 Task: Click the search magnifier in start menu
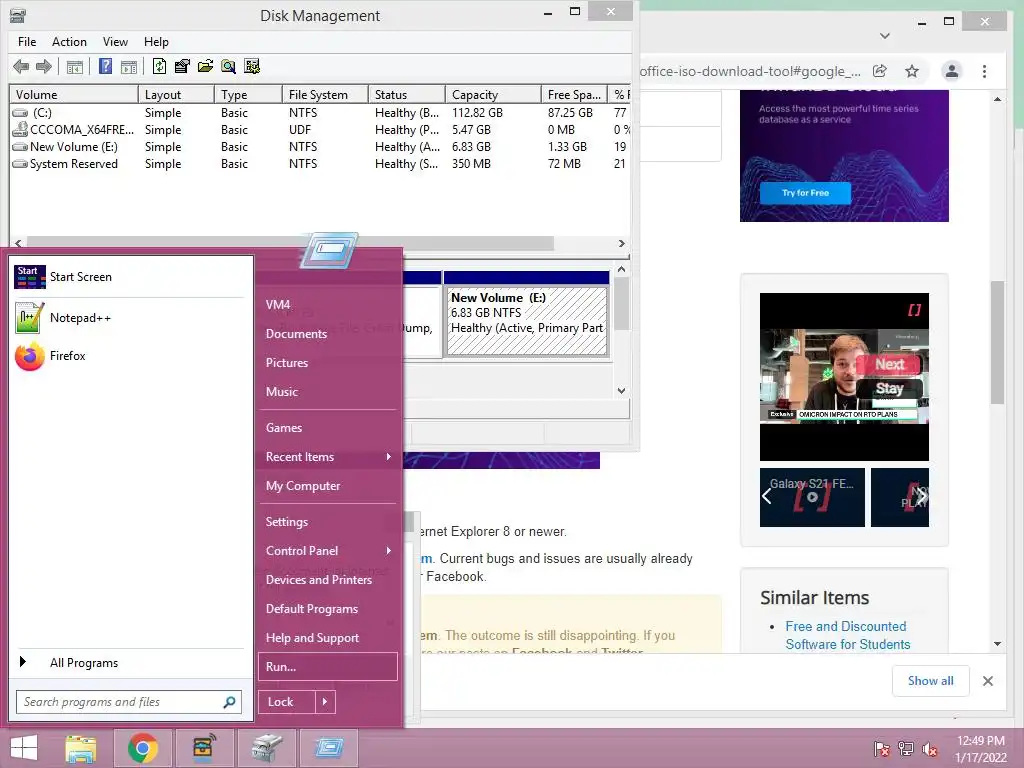(229, 702)
